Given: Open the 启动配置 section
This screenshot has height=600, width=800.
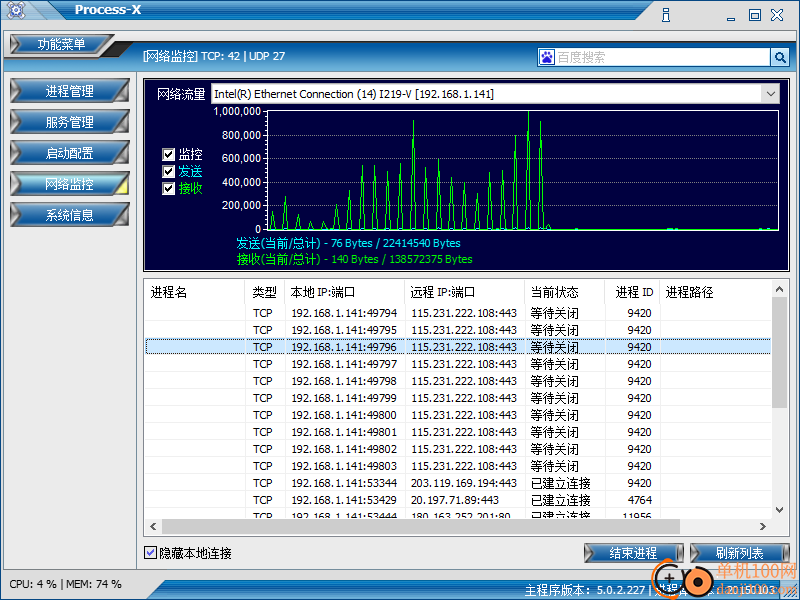Looking at the screenshot, I should pyautogui.click(x=69, y=153).
